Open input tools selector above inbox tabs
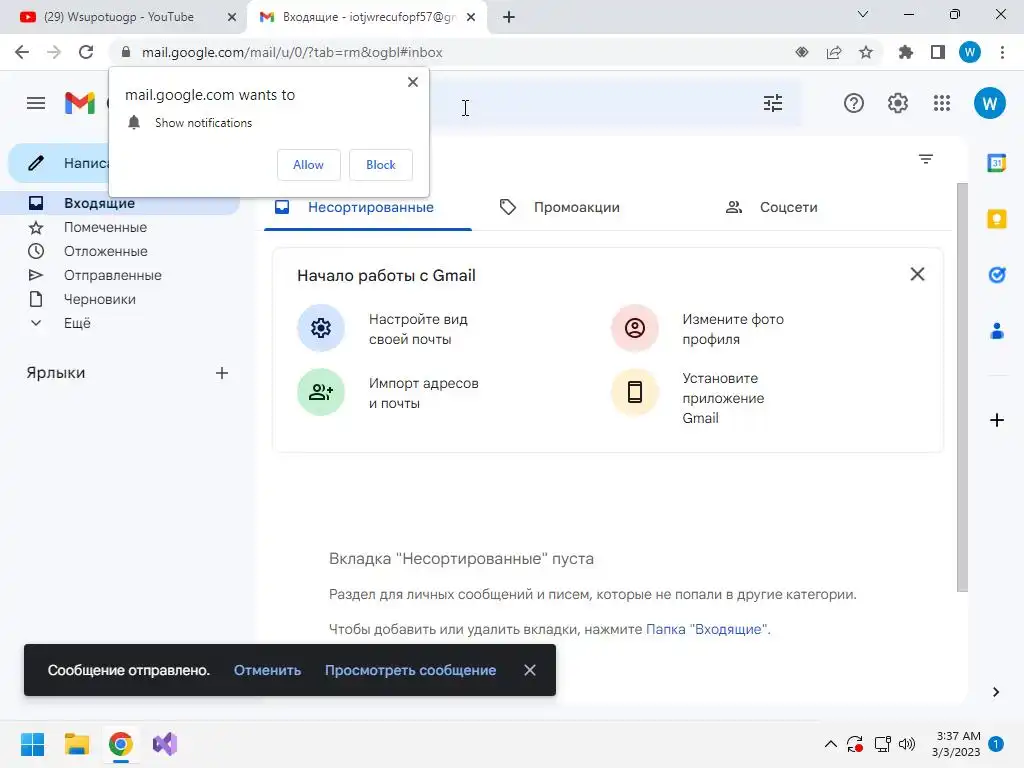This screenshot has height=768, width=1024. pyautogui.click(x=925, y=159)
